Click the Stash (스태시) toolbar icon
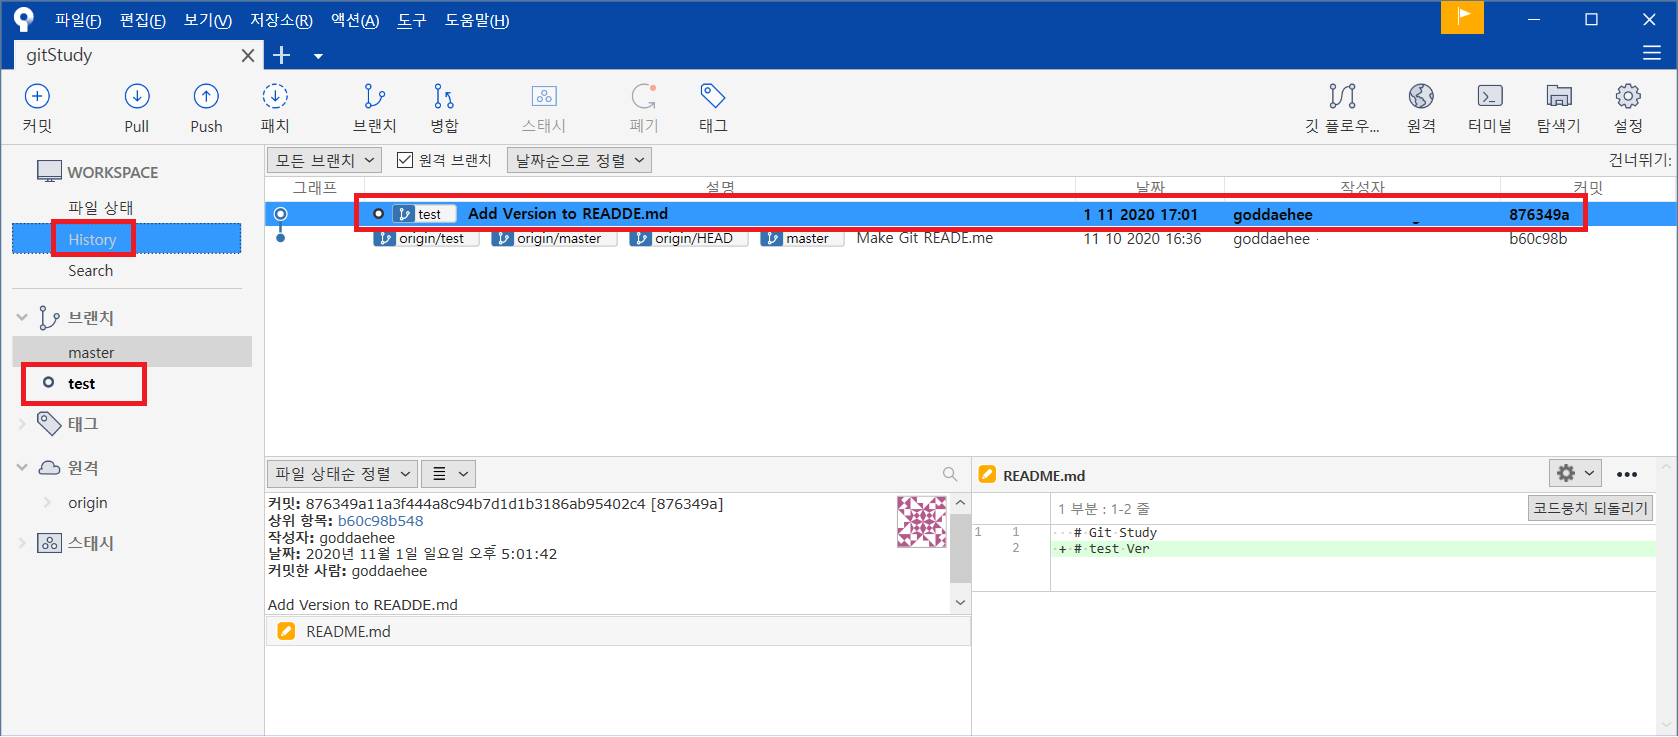The width and height of the screenshot is (1678, 737). point(544,97)
